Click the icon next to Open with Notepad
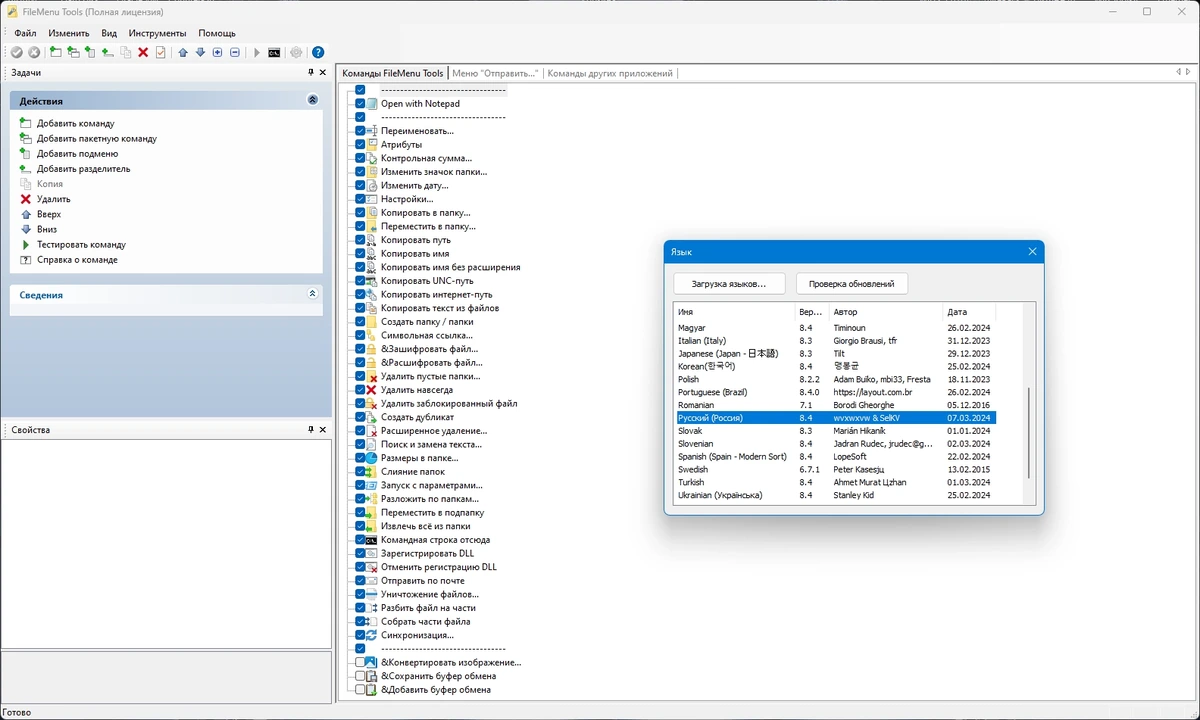This screenshot has height=720, width=1200. 372,104
